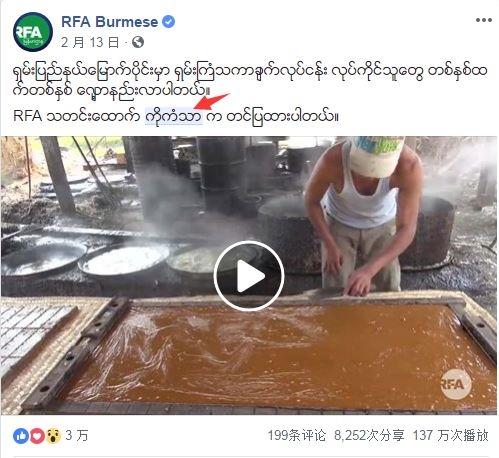Open the highlighted reporter name link
Viewport: 499px width, 458px height.
pos(174,116)
